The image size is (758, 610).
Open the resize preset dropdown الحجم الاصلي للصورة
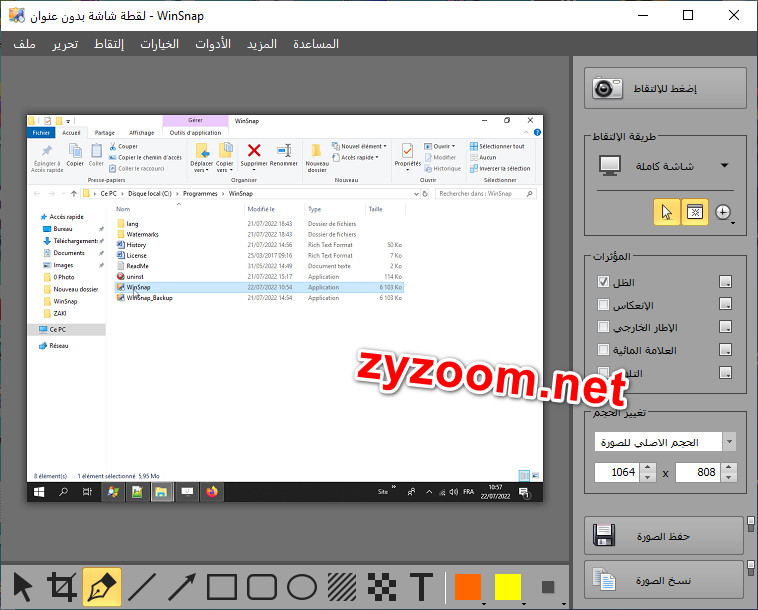coord(665,442)
